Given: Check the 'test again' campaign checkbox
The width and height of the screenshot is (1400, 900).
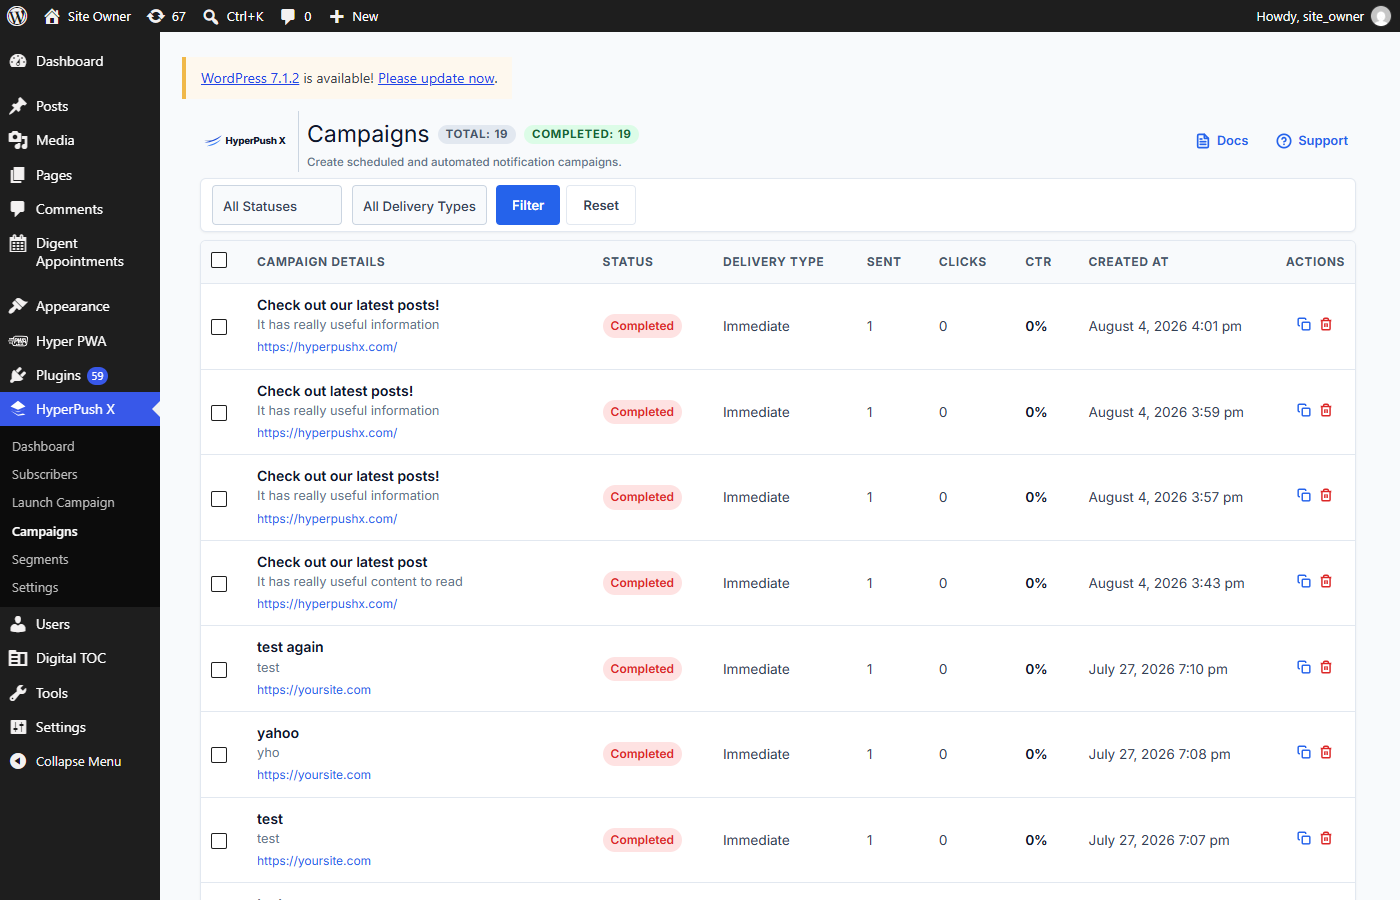Looking at the screenshot, I should click(x=219, y=670).
